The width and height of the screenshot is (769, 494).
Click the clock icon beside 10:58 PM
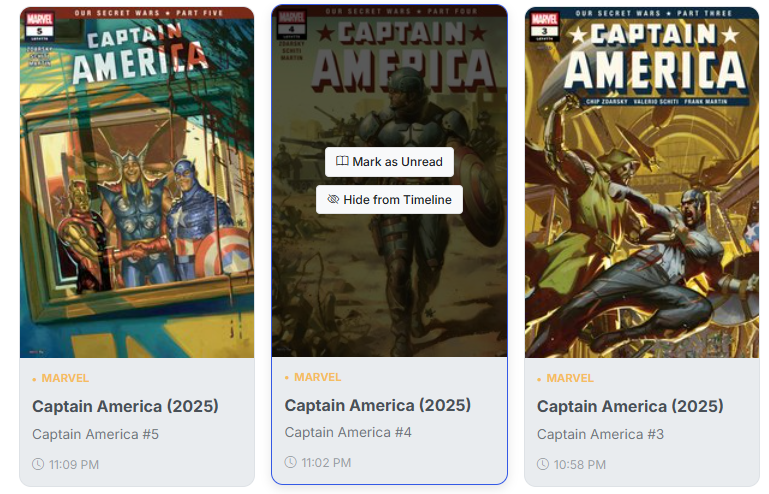click(543, 465)
